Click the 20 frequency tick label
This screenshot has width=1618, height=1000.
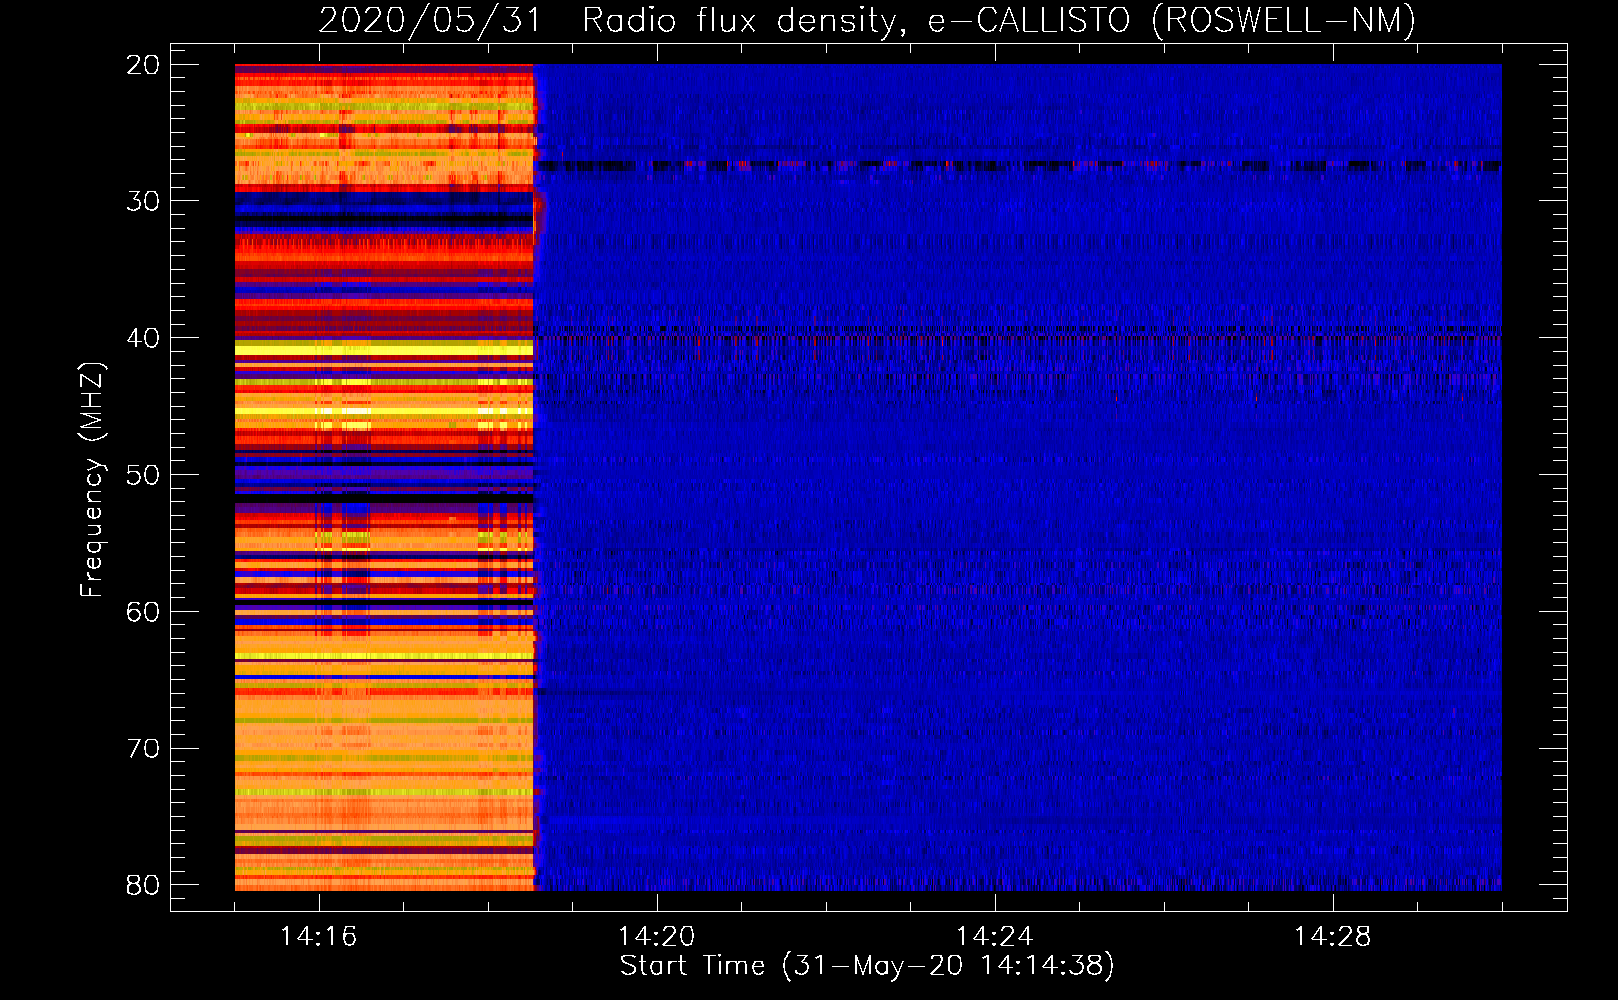pyautogui.click(x=143, y=65)
